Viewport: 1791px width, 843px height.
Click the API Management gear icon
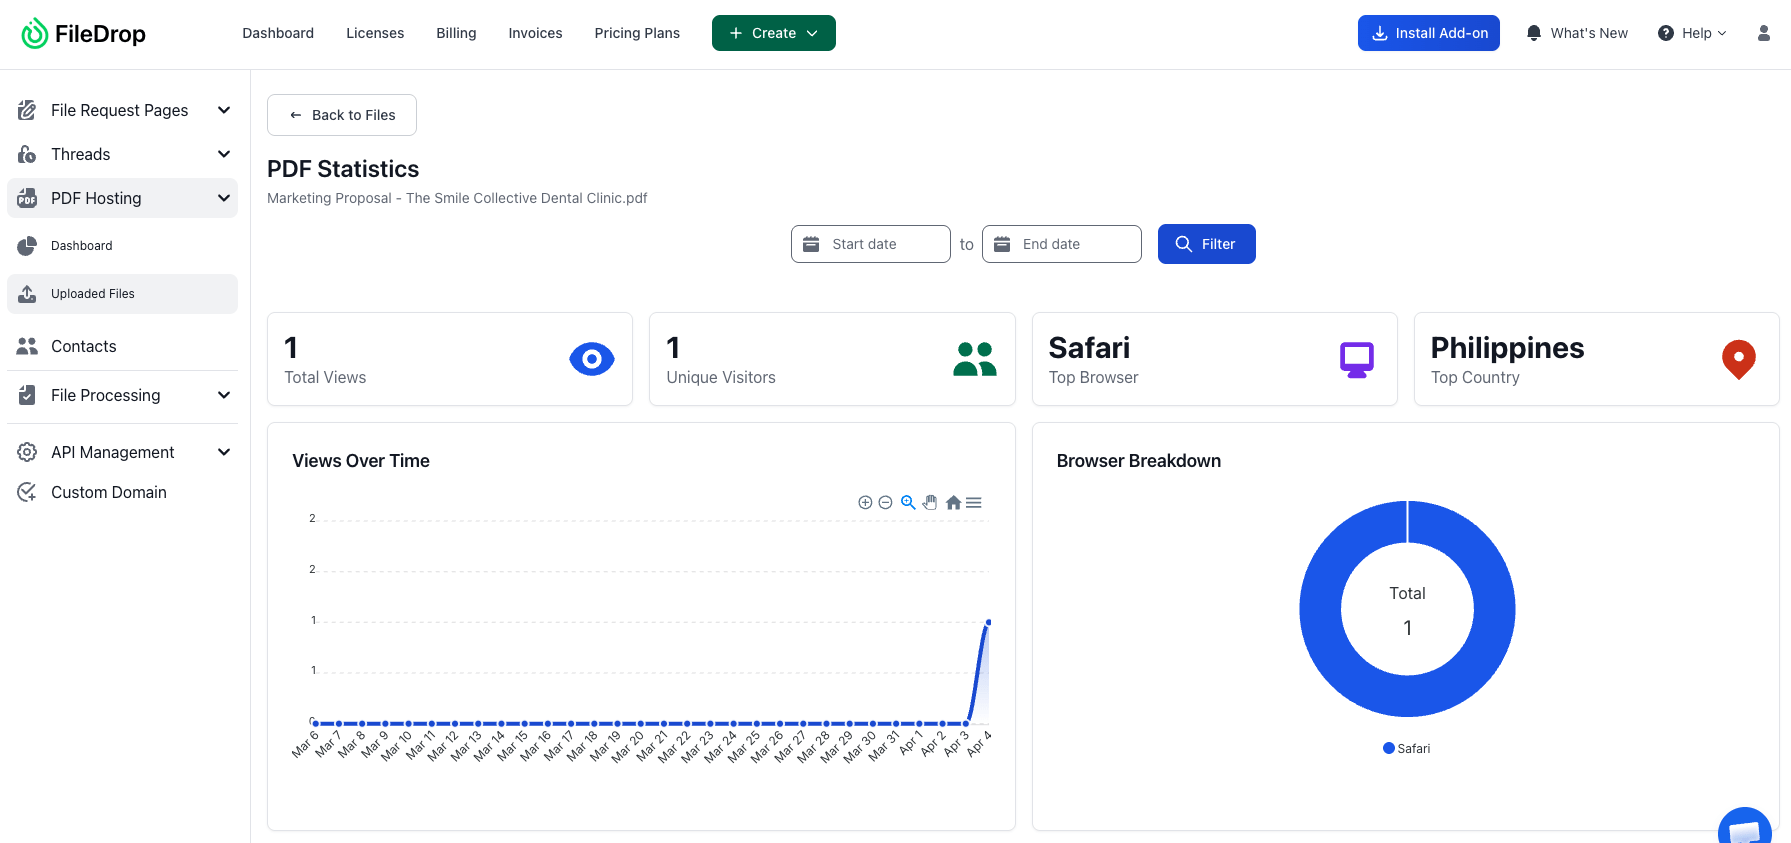[x=27, y=452]
